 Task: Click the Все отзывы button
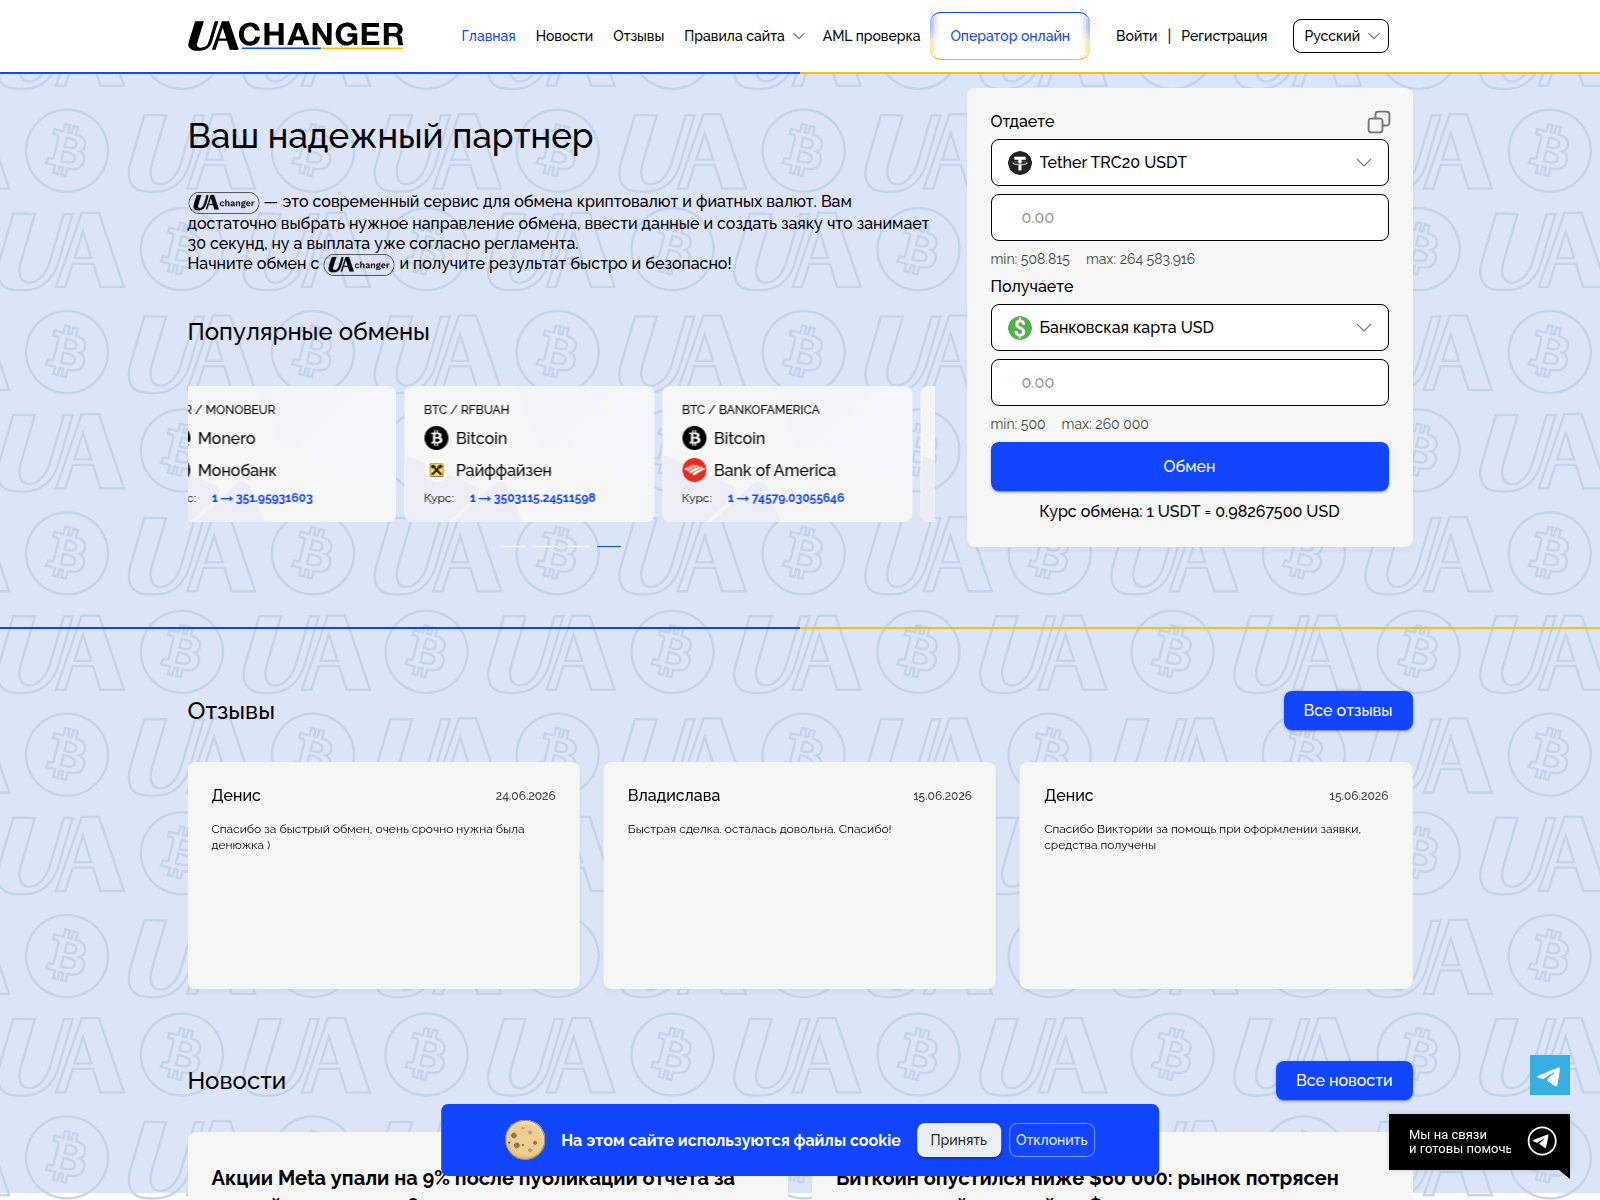click(x=1348, y=711)
